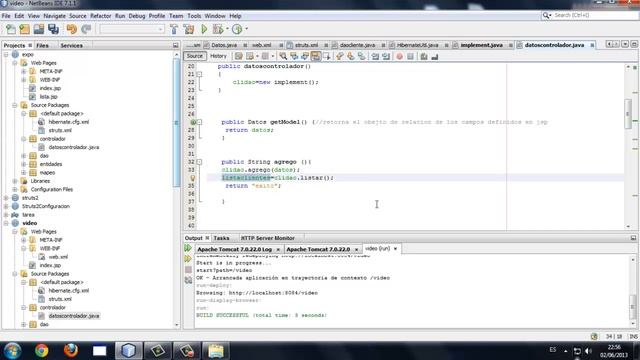This screenshot has height=360, width=640.
Task: Select web.xml under video WEB-INF
Action: [x=58, y=257]
